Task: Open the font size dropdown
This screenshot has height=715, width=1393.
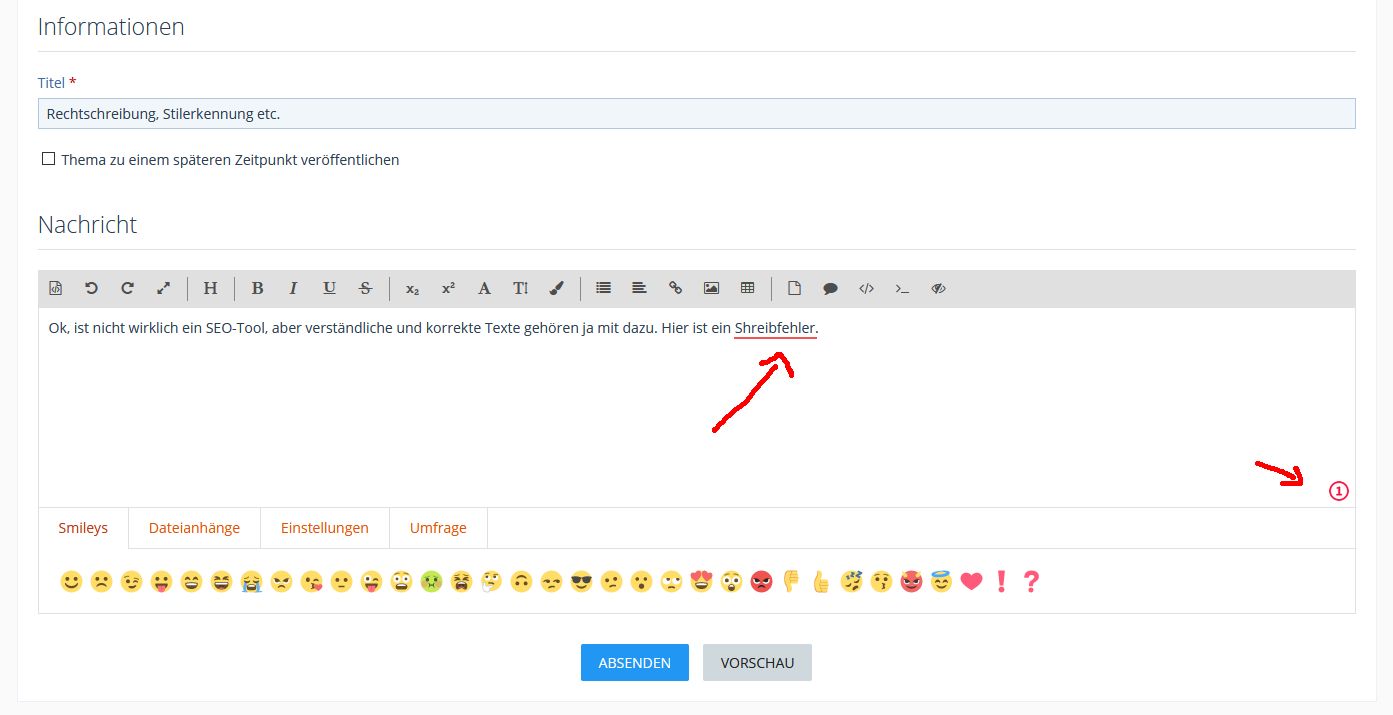Action: 520,288
